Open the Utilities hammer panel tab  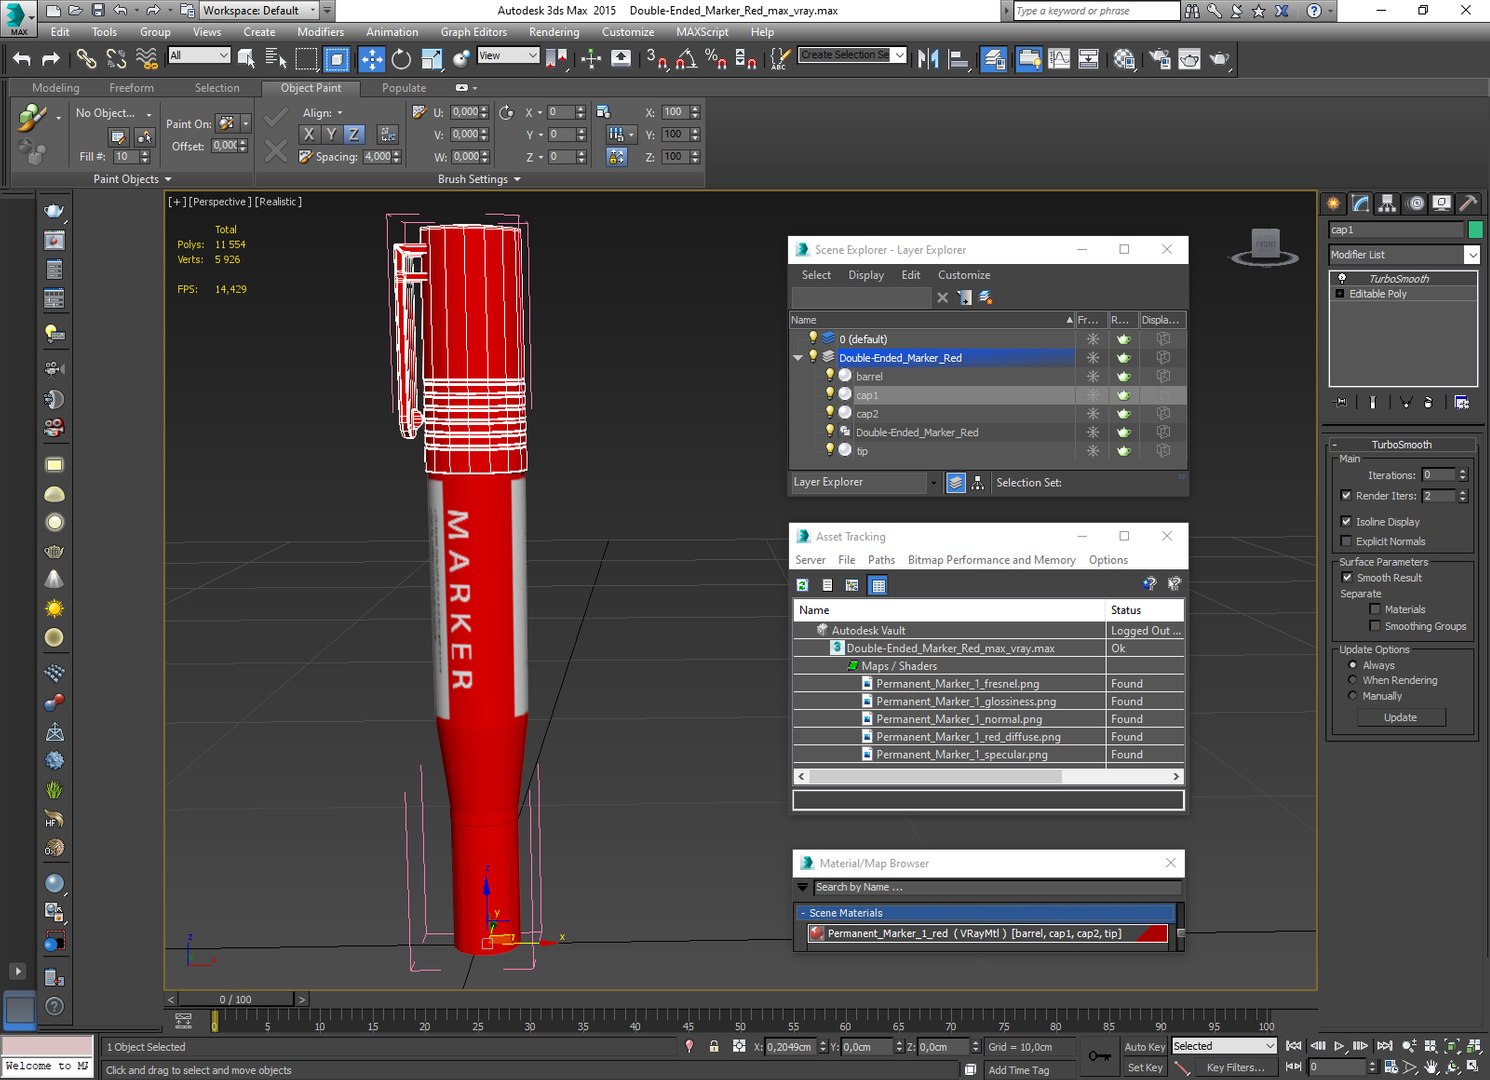(1467, 203)
